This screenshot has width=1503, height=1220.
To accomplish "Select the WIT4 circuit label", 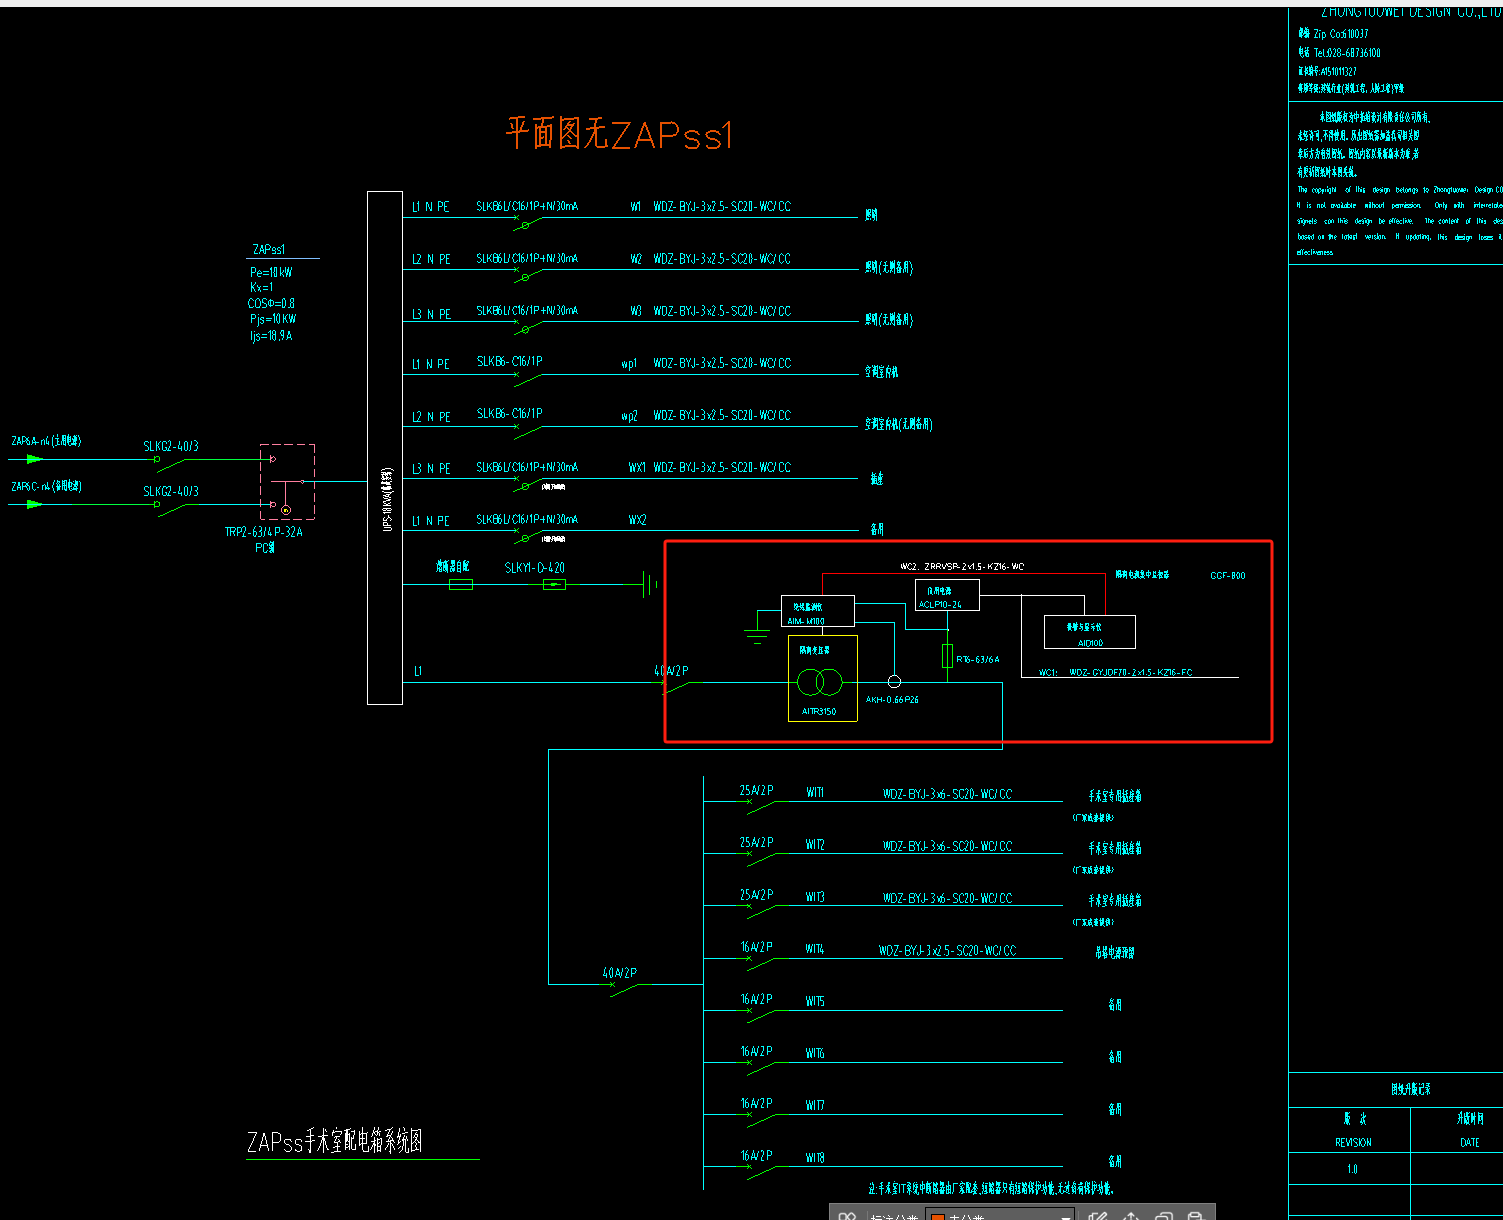I will coord(815,949).
